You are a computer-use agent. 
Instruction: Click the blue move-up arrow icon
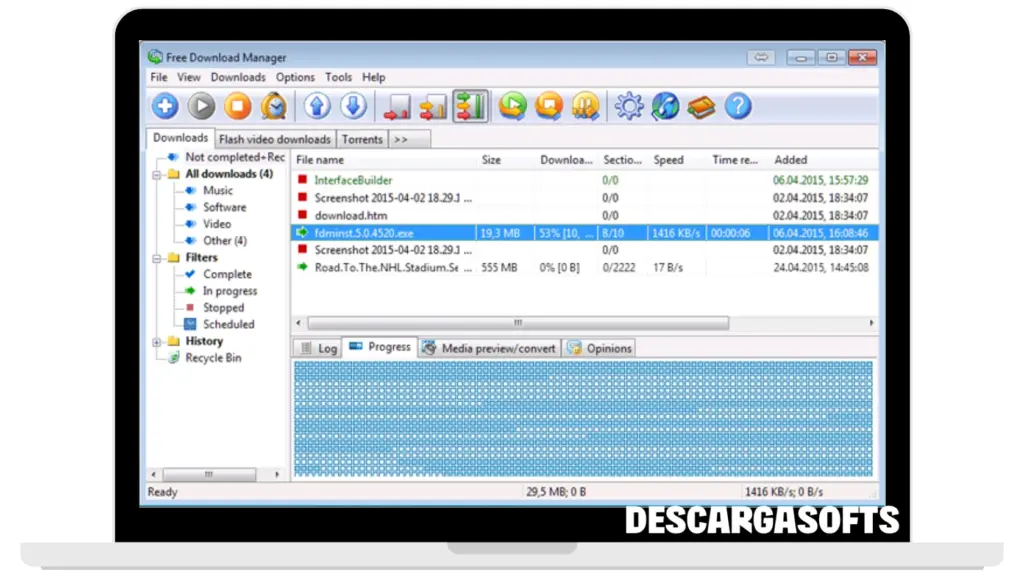(x=317, y=106)
